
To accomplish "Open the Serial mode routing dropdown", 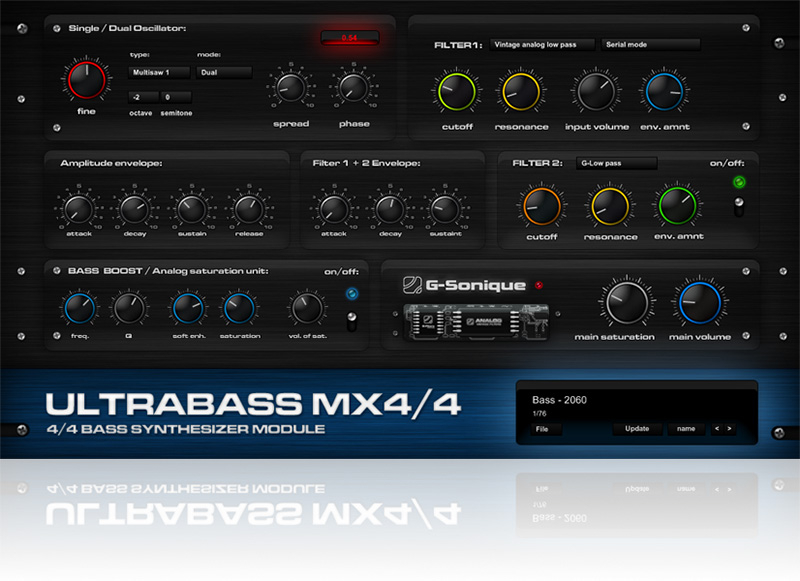I will pyautogui.click(x=651, y=45).
